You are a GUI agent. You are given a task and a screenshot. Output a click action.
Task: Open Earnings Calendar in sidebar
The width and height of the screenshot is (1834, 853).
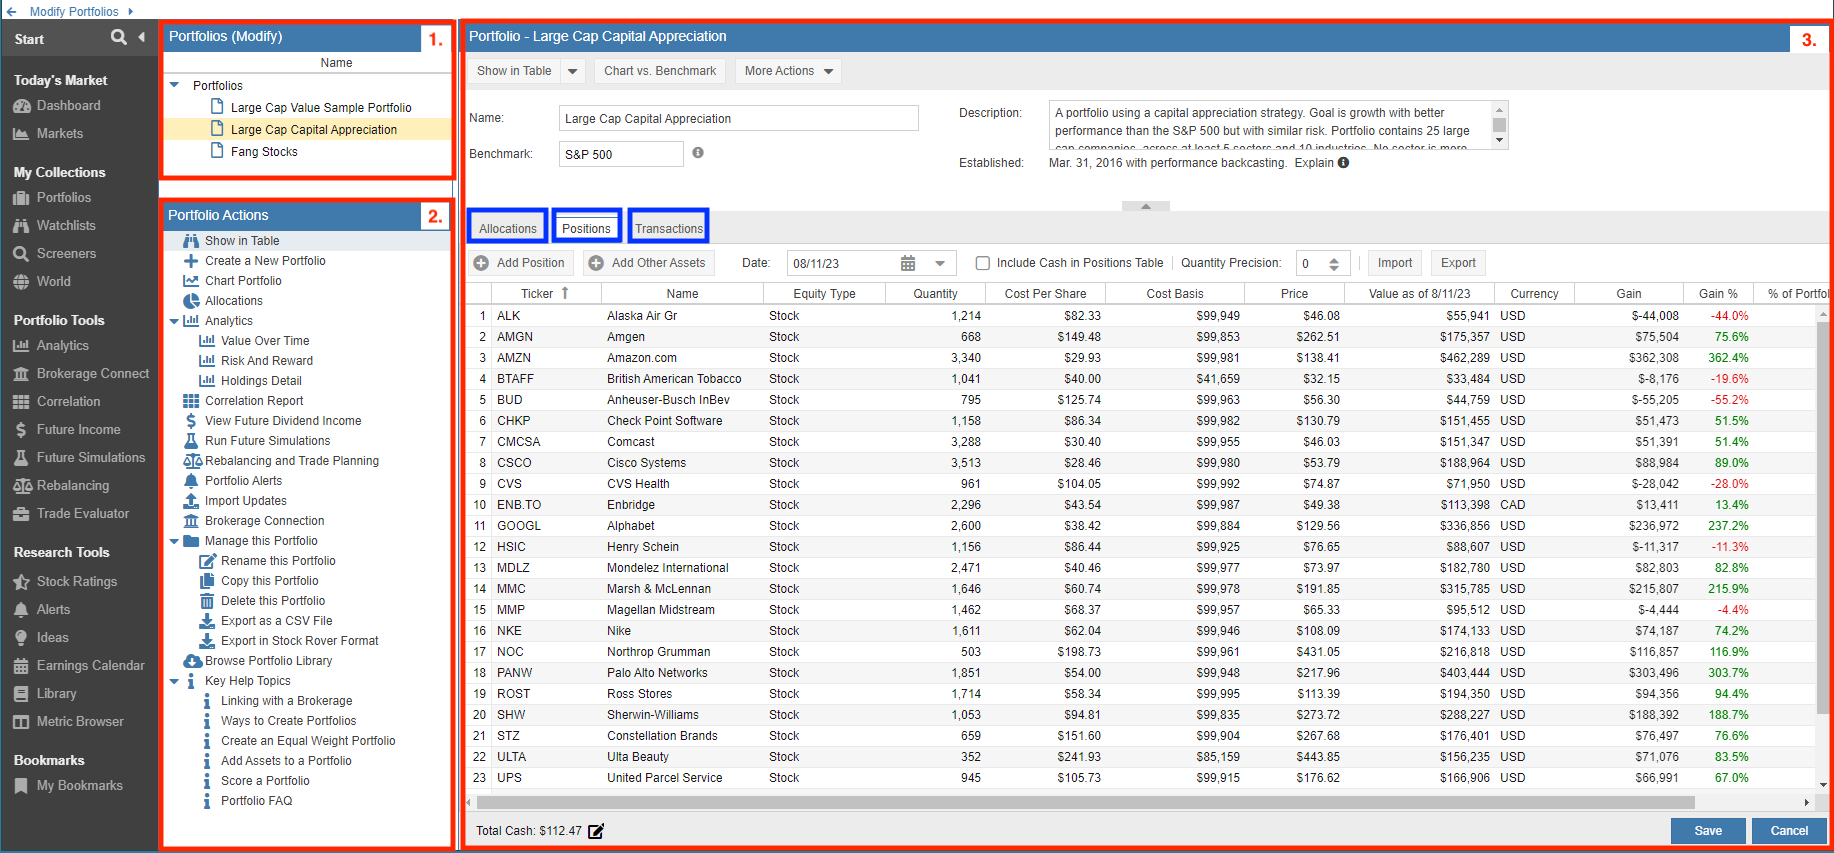[x=91, y=666]
